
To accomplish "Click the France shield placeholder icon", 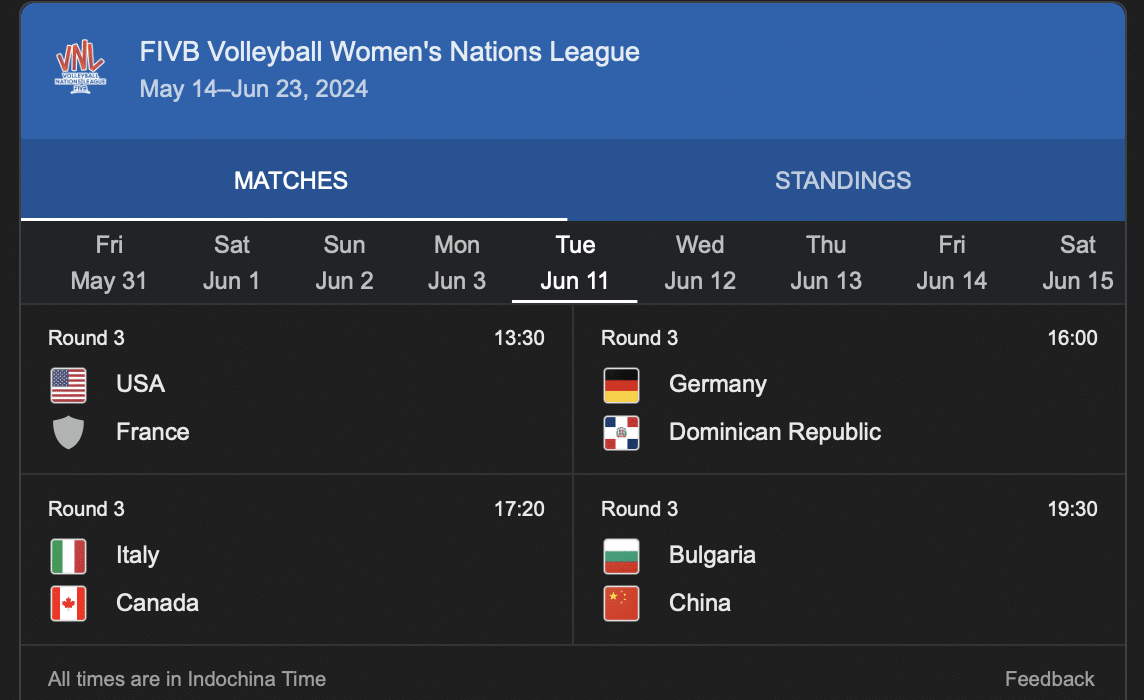I will pos(68,433).
